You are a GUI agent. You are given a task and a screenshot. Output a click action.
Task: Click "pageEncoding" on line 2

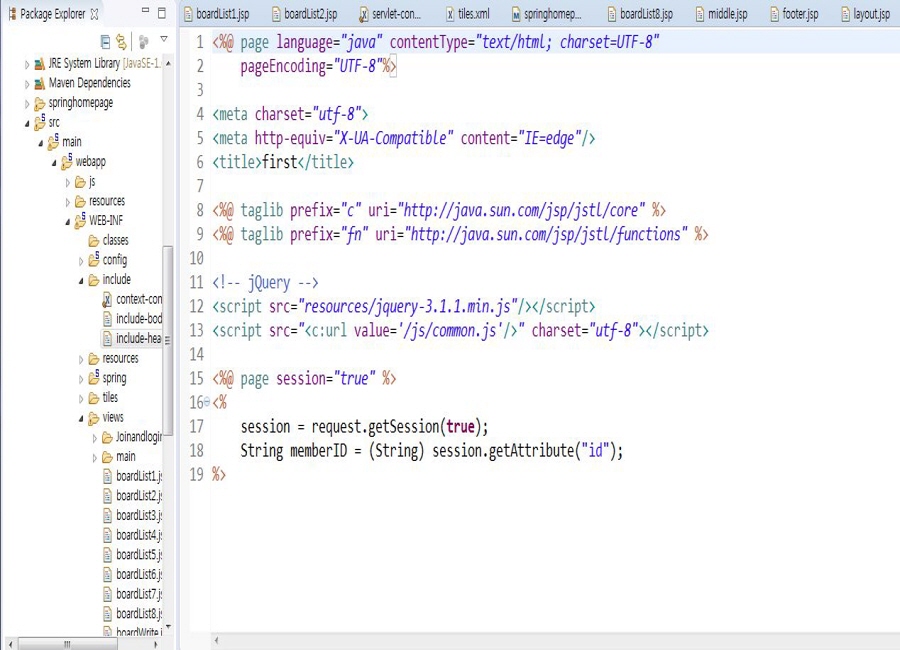(x=283, y=67)
